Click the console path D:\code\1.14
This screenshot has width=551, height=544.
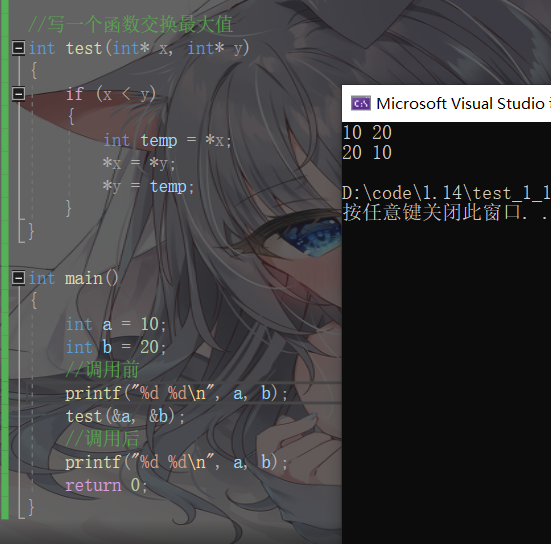pos(446,193)
